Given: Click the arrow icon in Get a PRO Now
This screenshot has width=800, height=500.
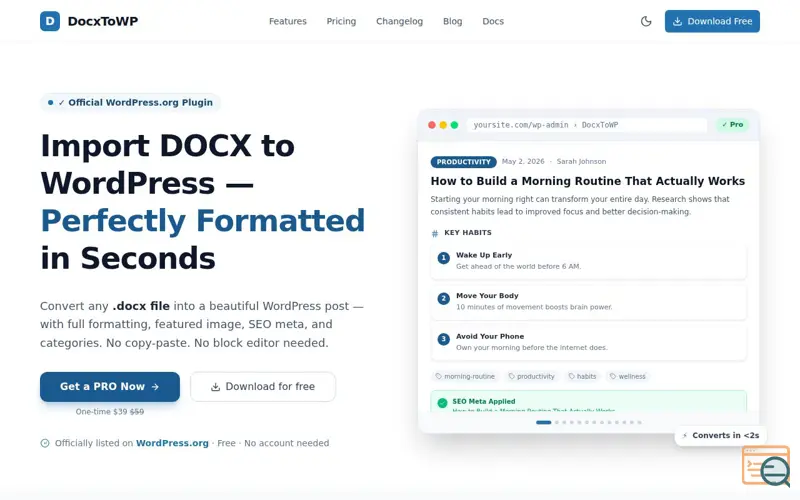Looking at the screenshot, I should tap(155, 387).
